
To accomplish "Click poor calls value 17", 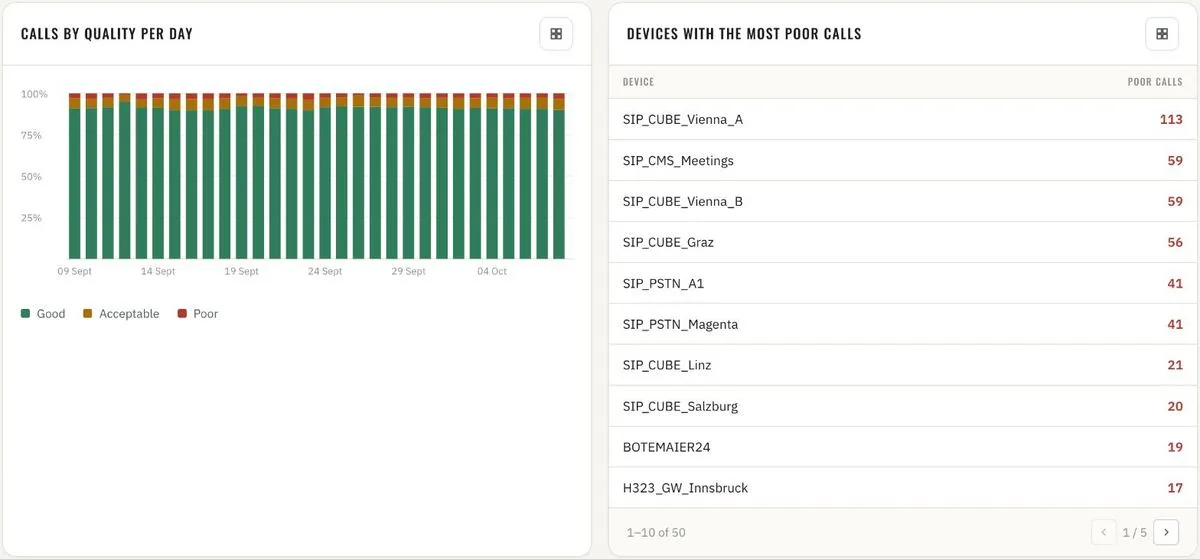I will pyautogui.click(x=1175, y=488).
